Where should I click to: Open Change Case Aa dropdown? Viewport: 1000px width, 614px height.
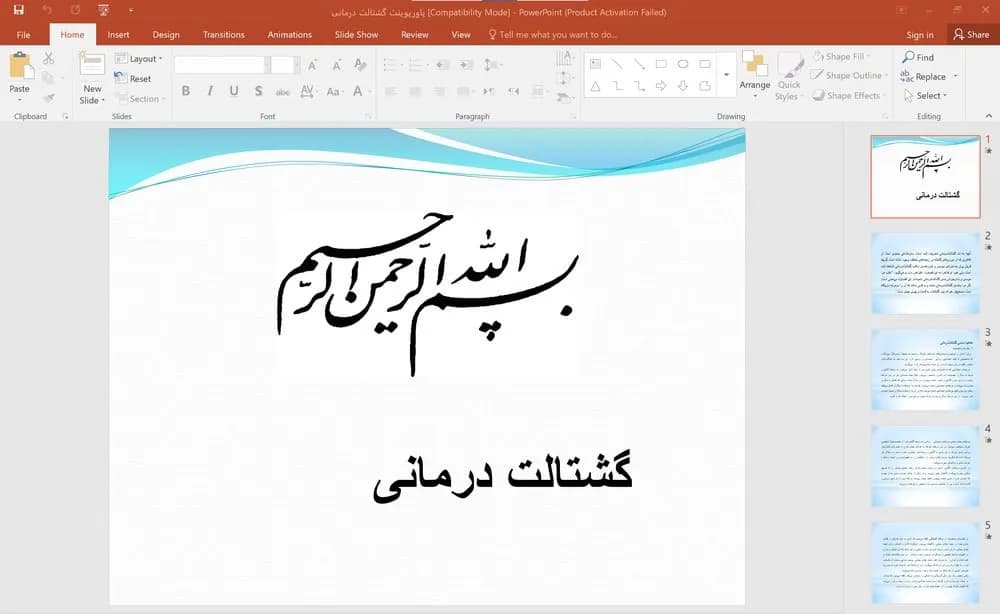334,92
